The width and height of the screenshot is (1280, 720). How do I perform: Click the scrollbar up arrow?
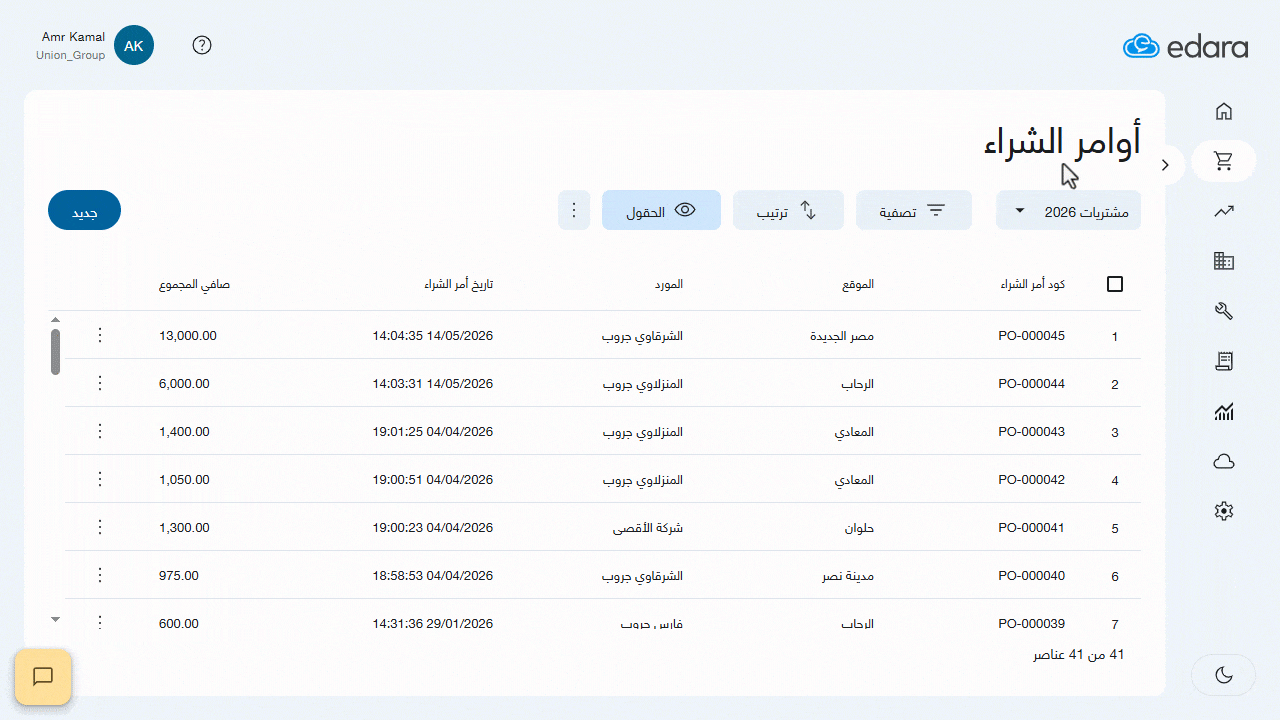56,319
